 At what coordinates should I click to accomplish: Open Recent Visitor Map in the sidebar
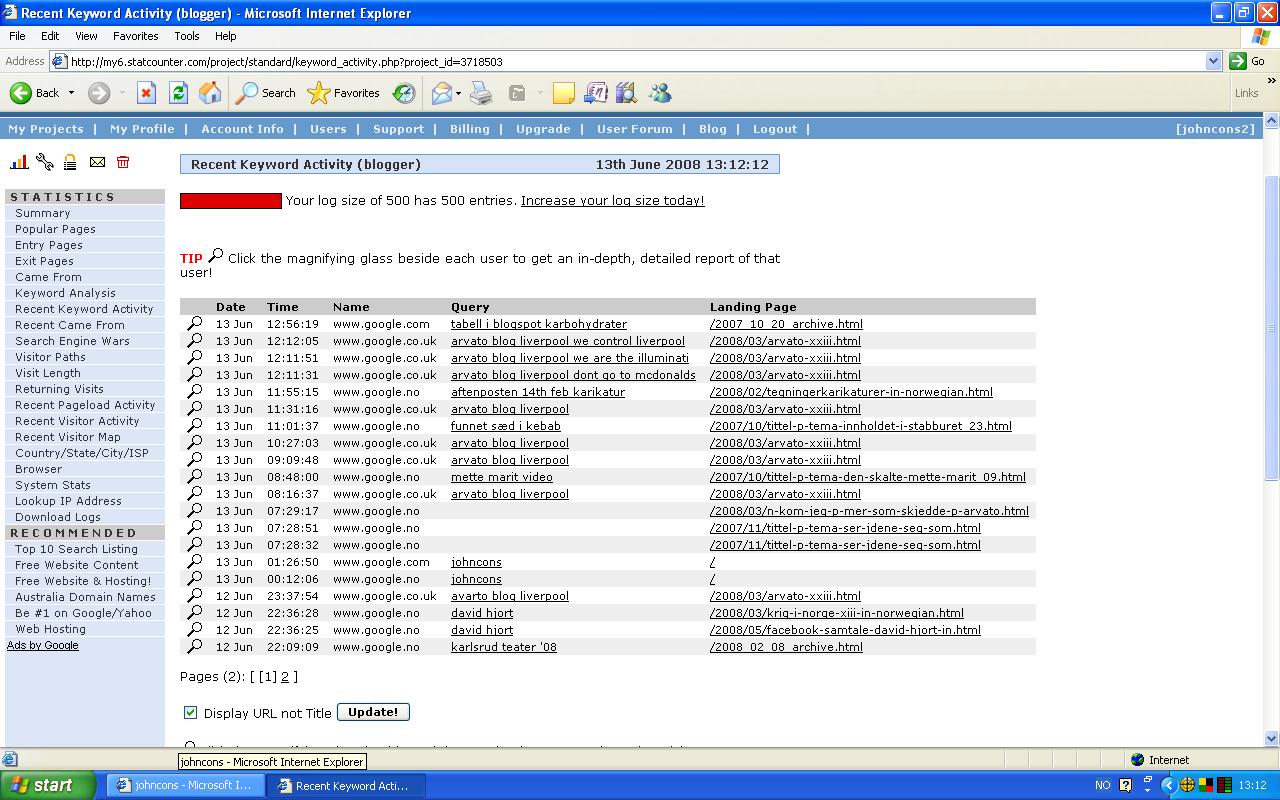tap(68, 437)
